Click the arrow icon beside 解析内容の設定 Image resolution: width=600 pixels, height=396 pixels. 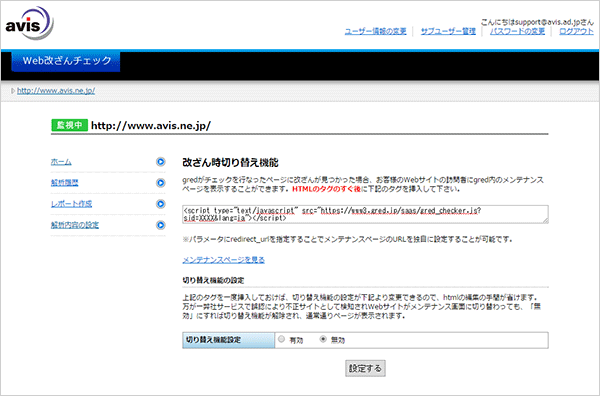161,225
